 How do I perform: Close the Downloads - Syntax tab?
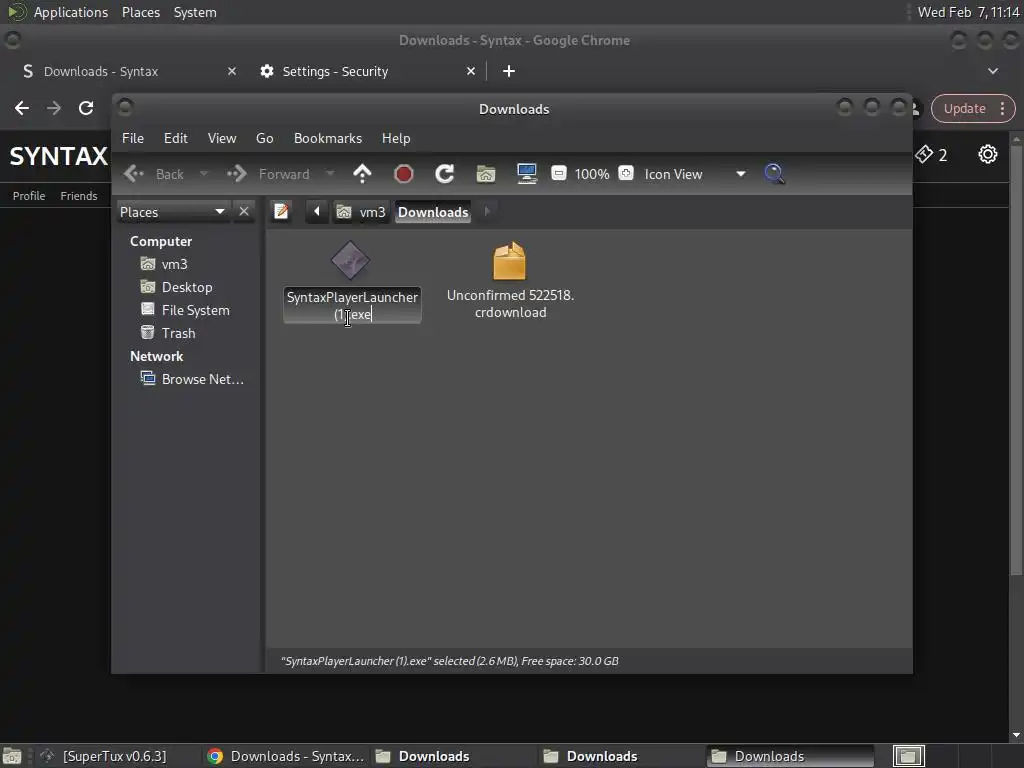tap(232, 71)
